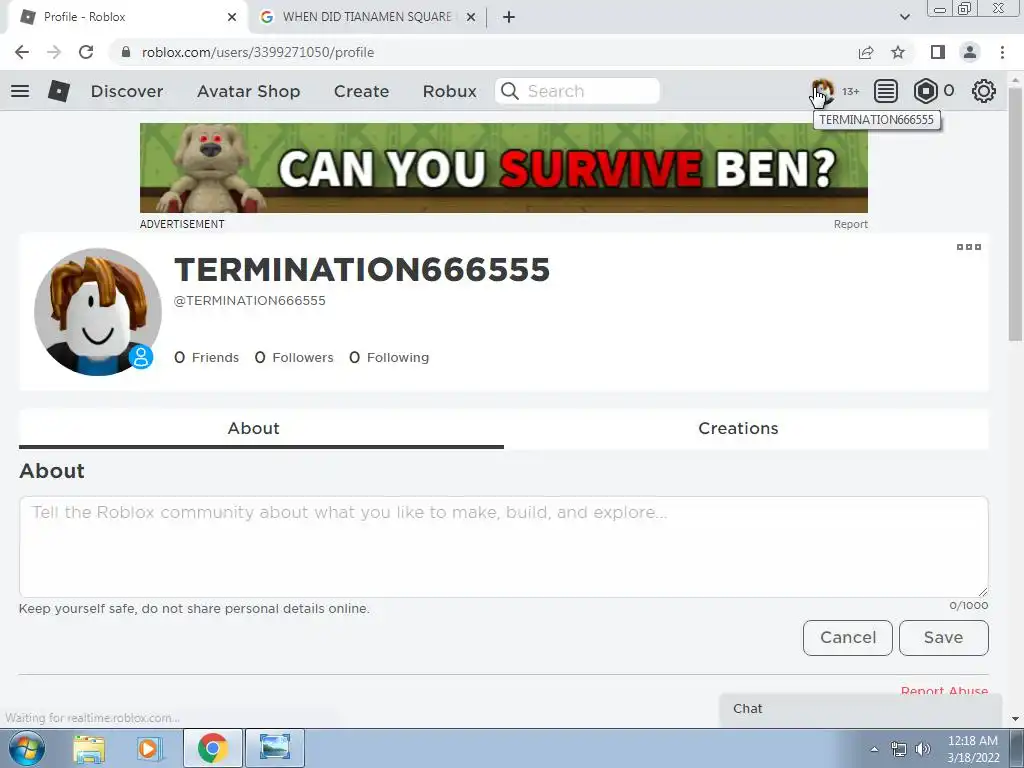Click the Chrome taskbar icon

[x=212, y=748]
